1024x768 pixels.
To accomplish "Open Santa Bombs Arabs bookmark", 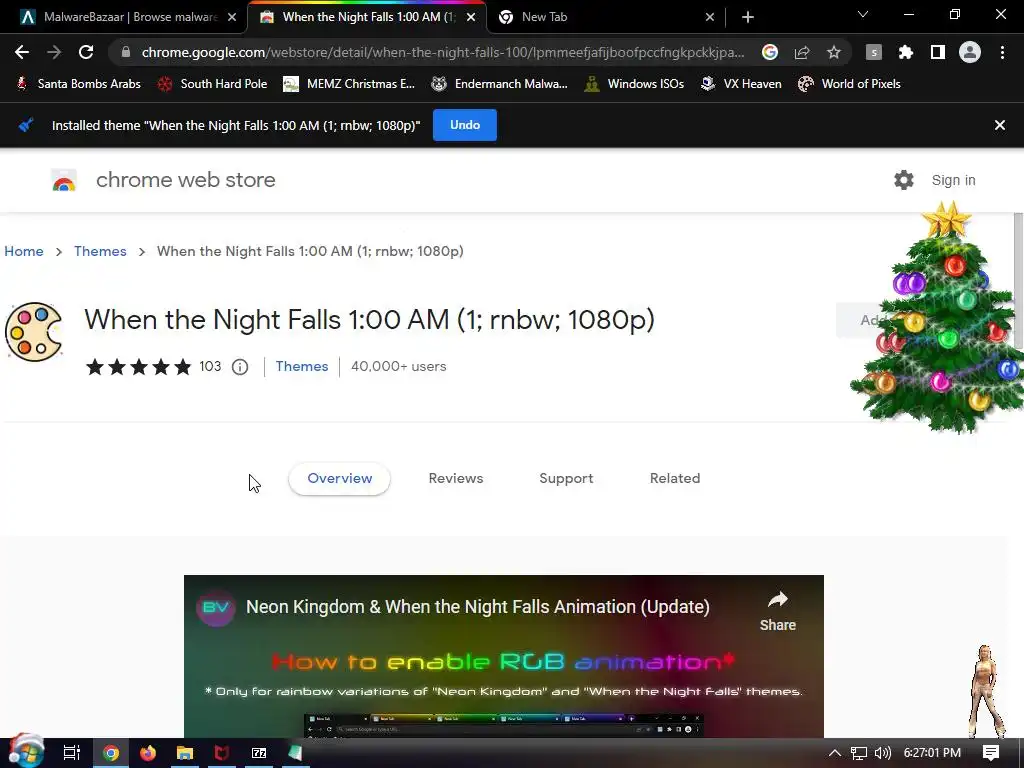I will tap(78, 84).
